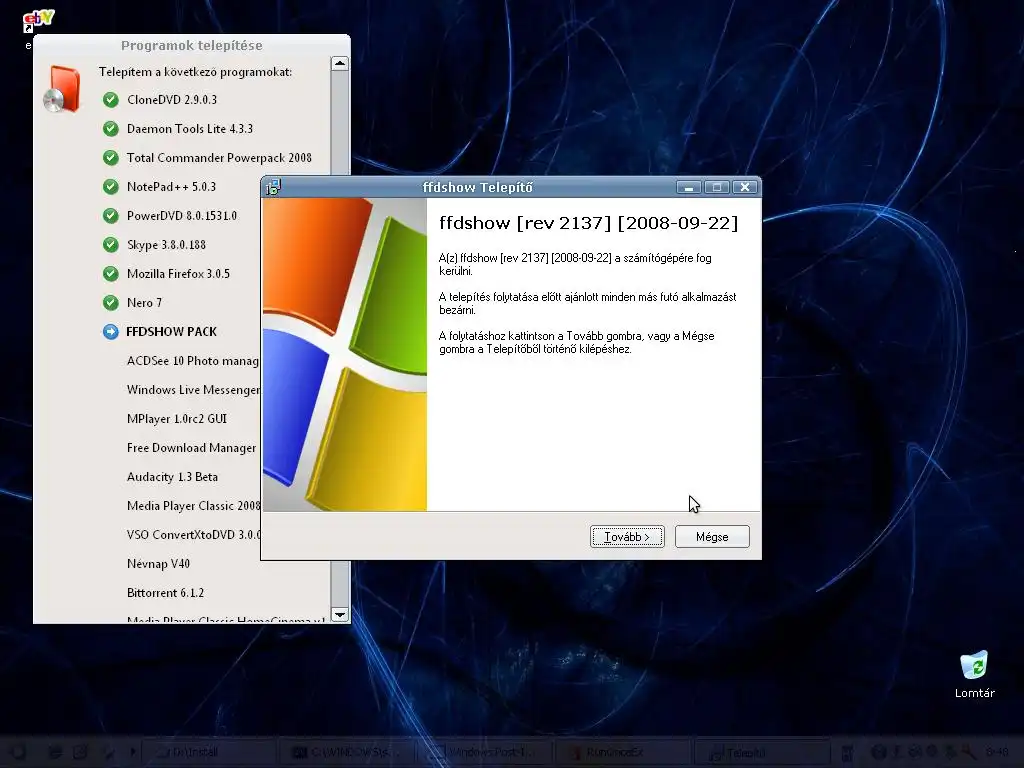
Task: Select the Névnap V40 entry
Action: (x=158, y=564)
